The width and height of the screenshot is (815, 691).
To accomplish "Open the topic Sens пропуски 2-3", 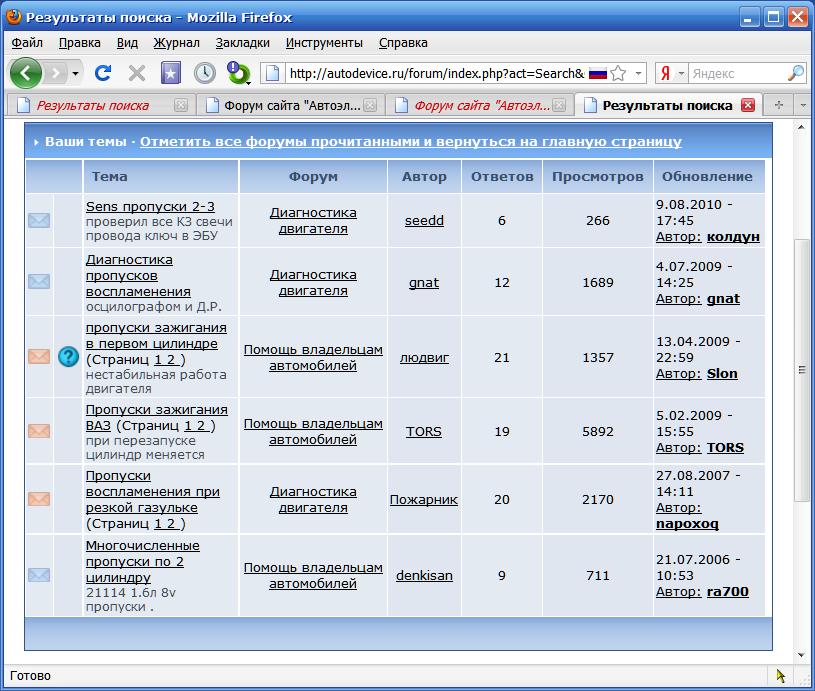I will (150, 206).
